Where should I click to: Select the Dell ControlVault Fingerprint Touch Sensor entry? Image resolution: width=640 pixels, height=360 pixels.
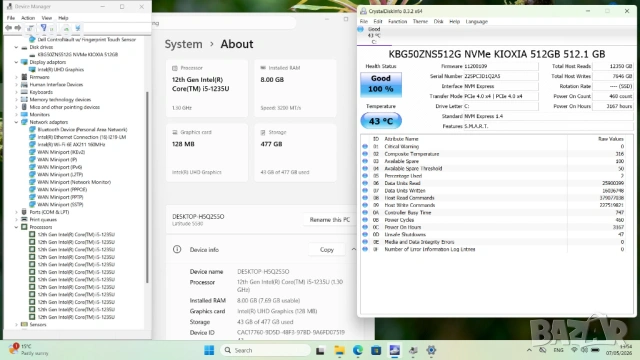(x=87, y=40)
